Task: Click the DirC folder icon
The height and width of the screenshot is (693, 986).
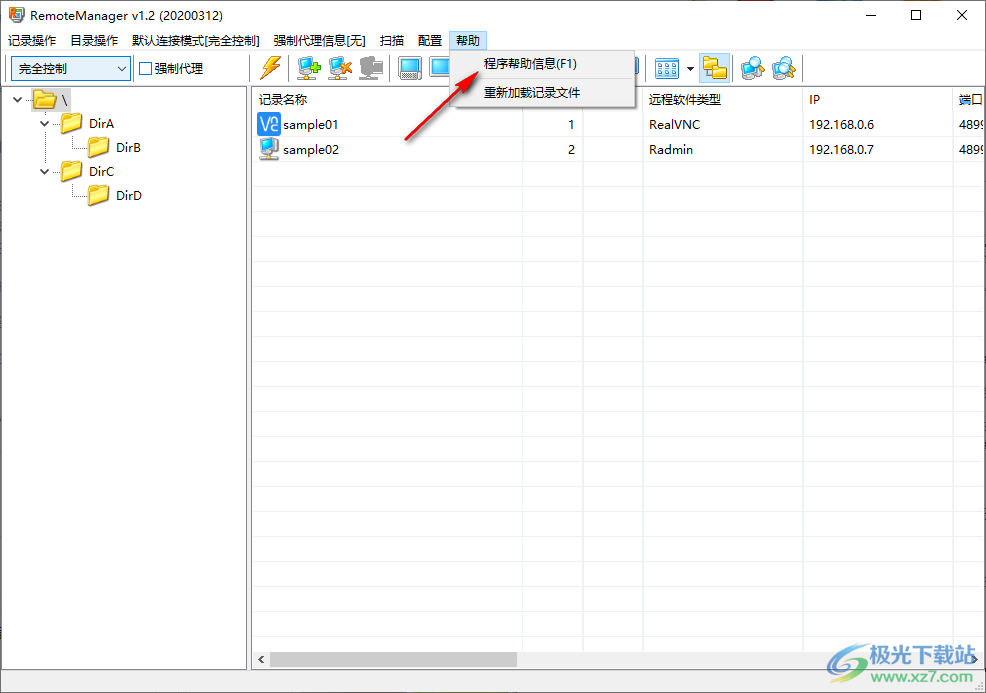Action: click(x=71, y=171)
